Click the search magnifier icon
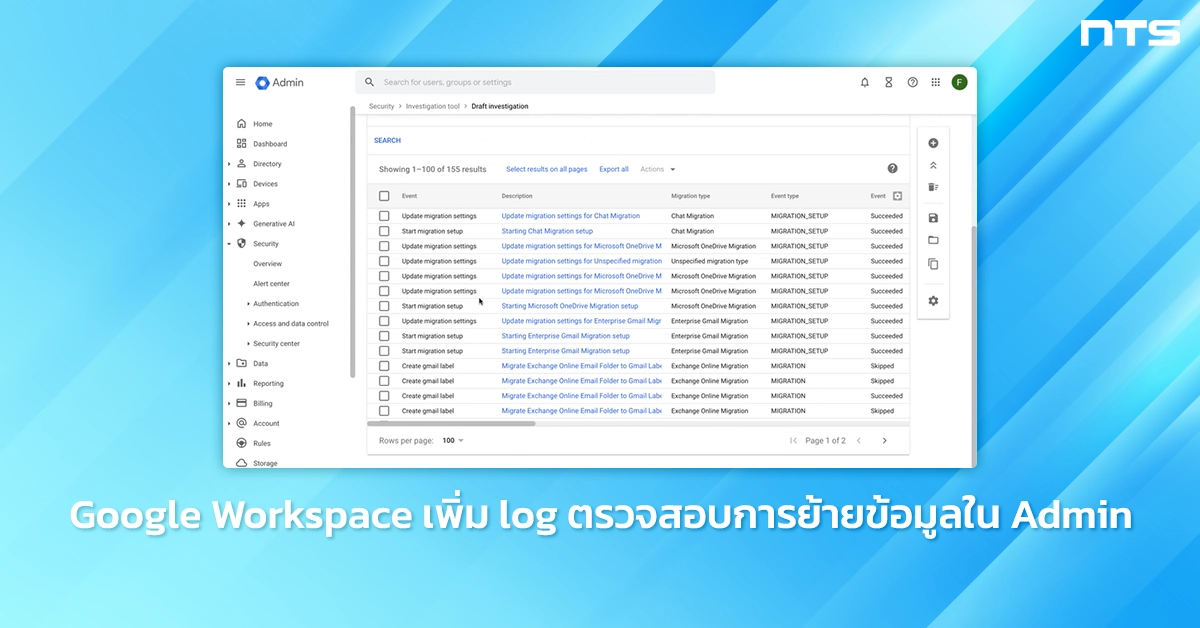The image size is (1200, 628). (x=369, y=82)
